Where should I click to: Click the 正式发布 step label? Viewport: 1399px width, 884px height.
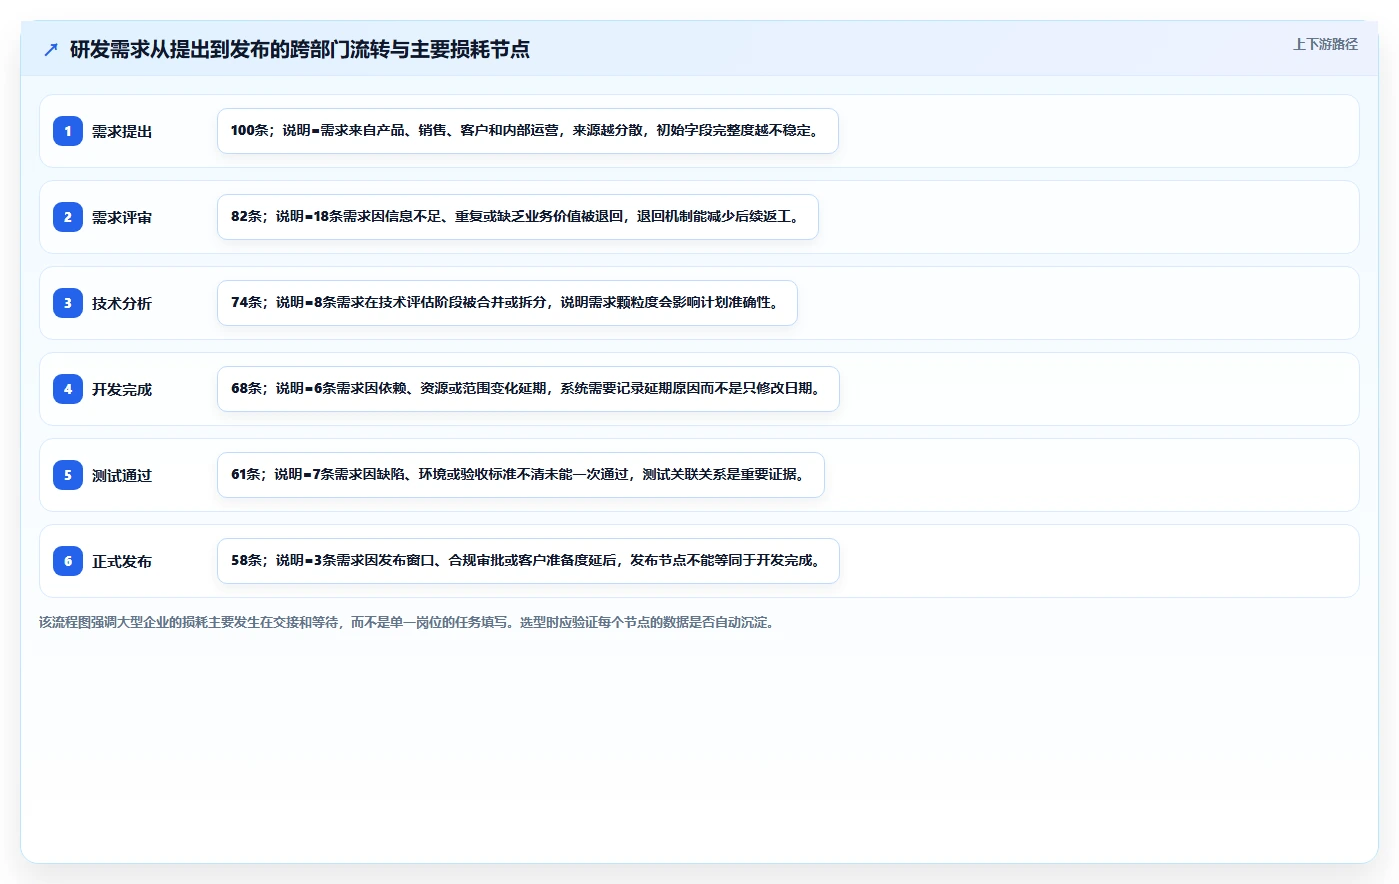click(x=122, y=561)
